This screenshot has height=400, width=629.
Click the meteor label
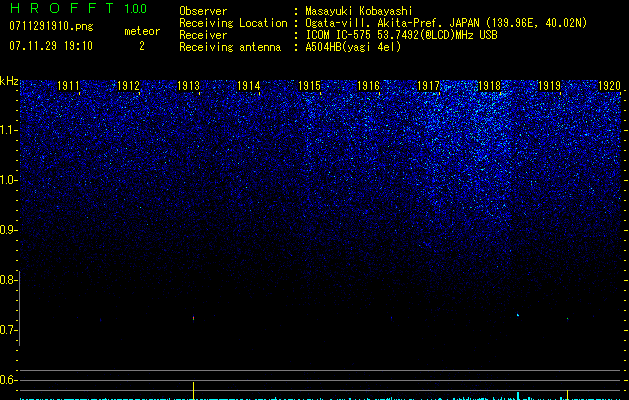point(142,31)
